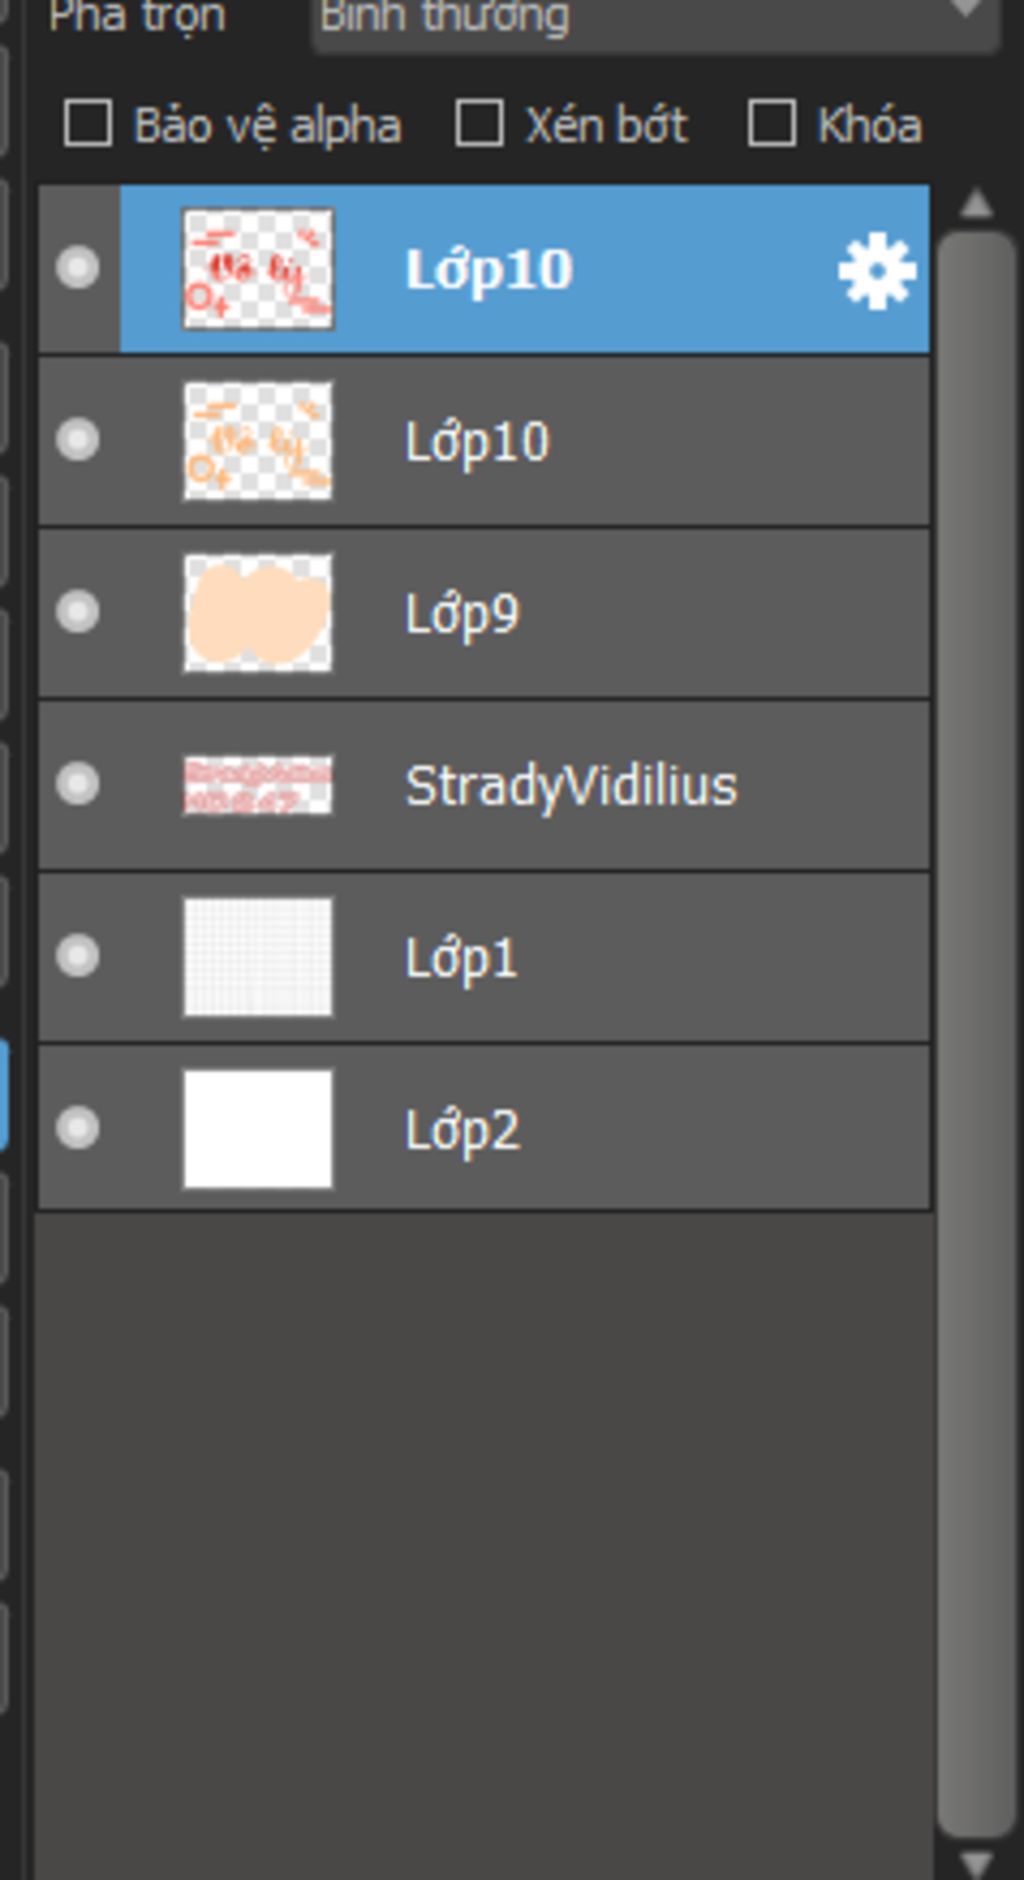Image resolution: width=1024 pixels, height=1880 pixels.
Task: Click the peach blob thumbnail of Lớp9
Action: tap(258, 613)
